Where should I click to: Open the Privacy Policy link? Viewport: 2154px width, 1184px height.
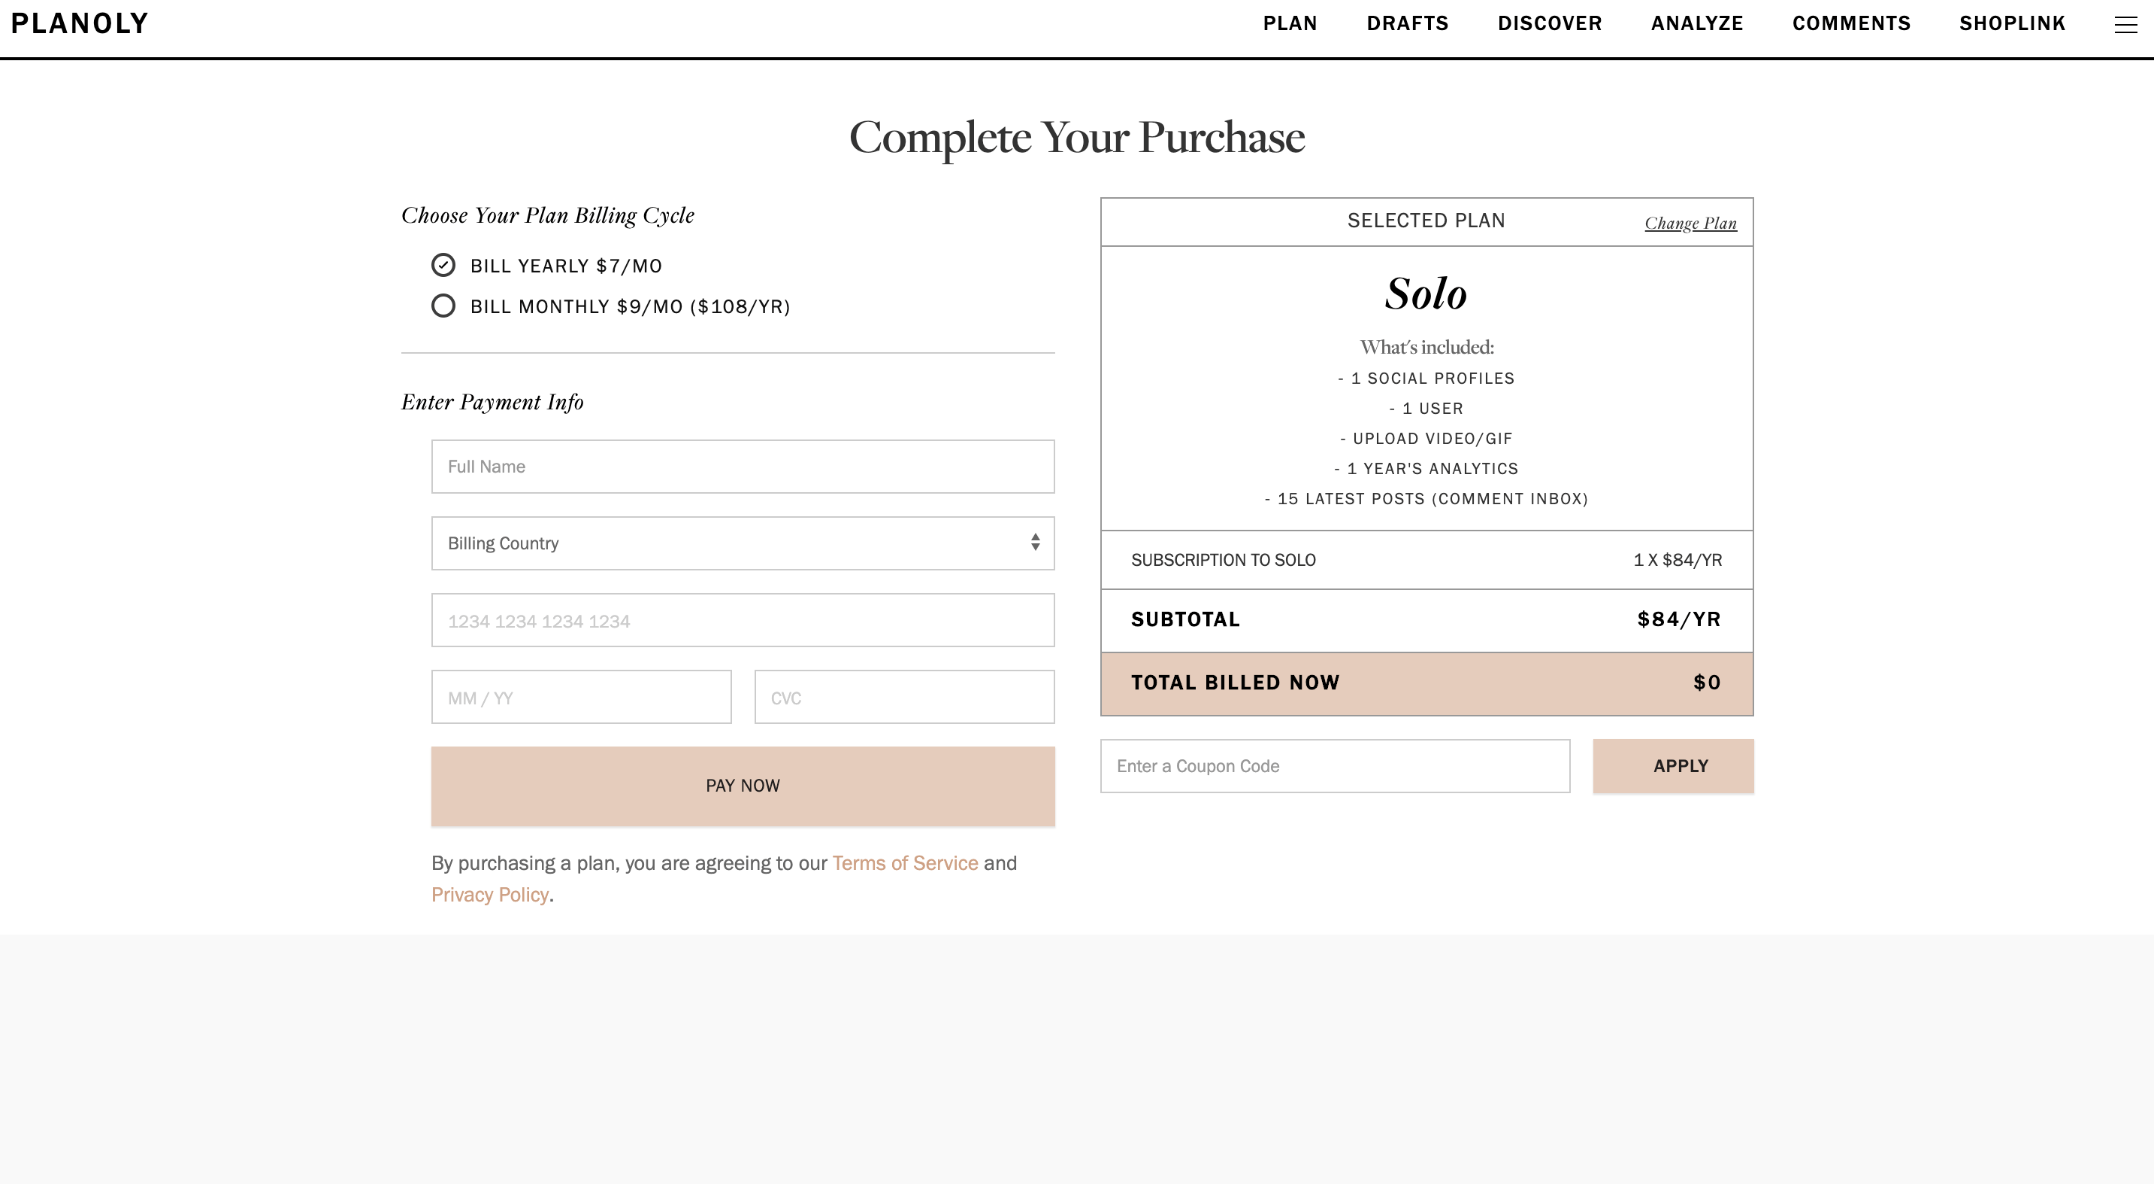[x=490, y=895]
